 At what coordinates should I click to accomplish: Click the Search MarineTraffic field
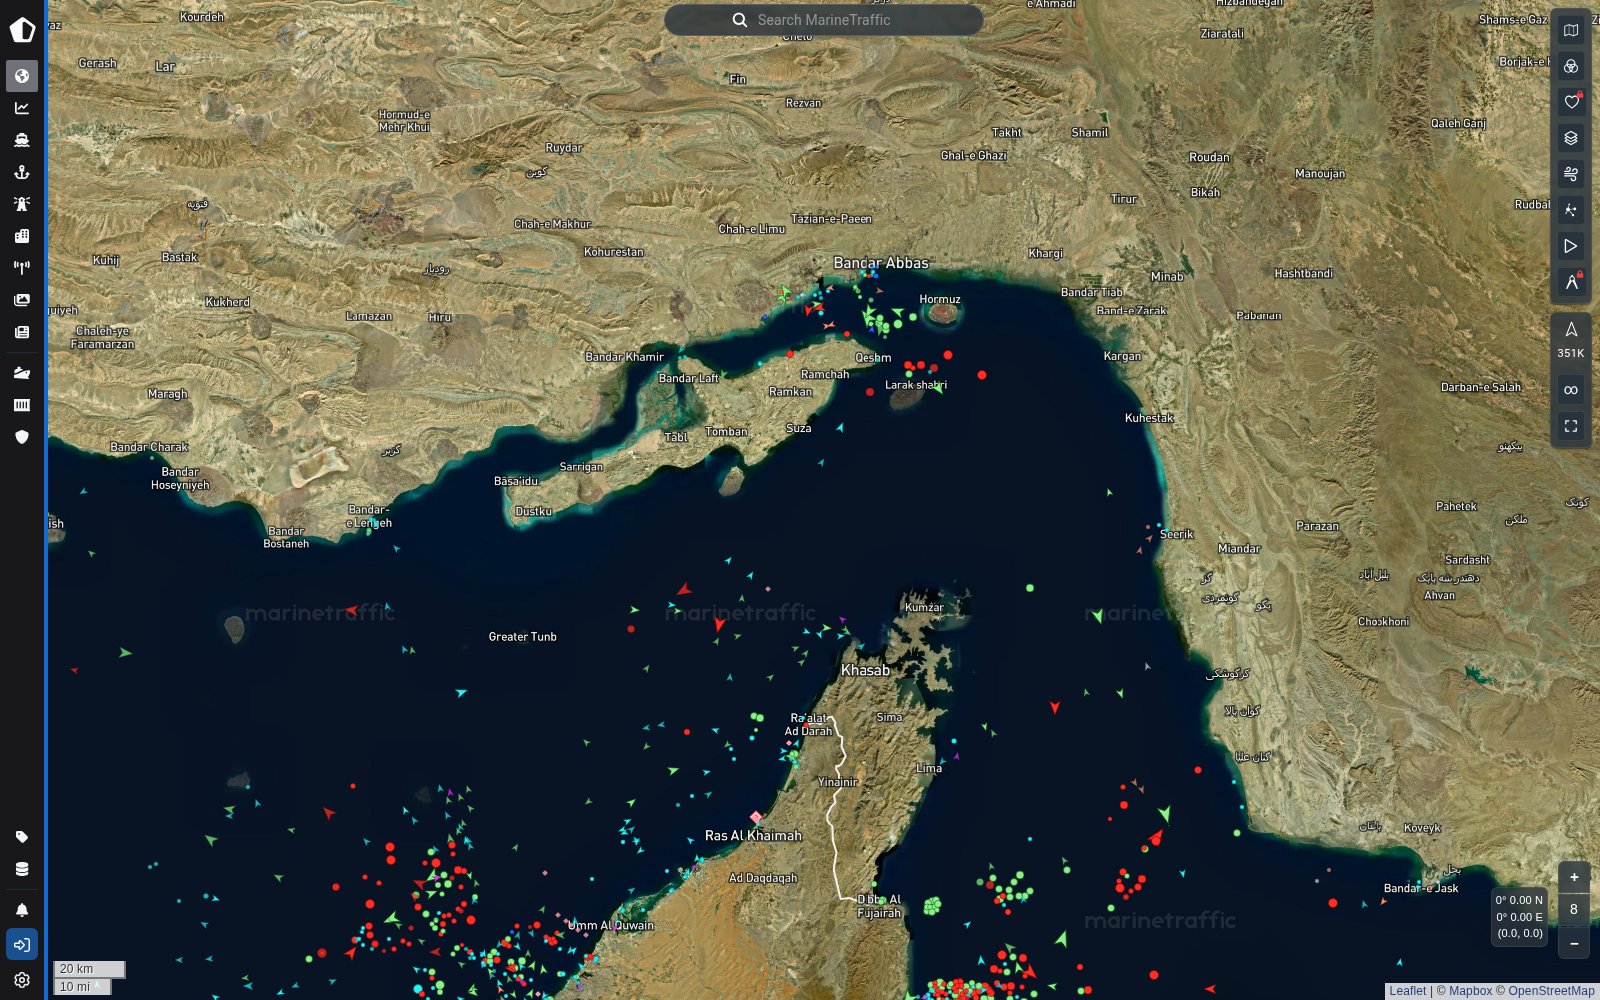[824, 20]
